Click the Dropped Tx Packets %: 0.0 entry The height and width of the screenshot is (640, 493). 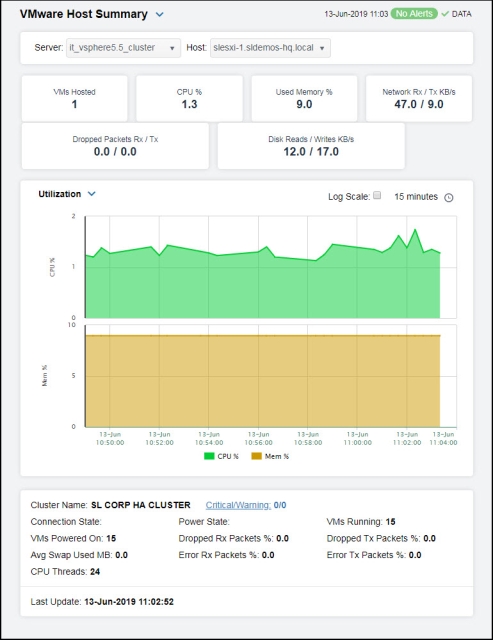click(x=381, y=538)
